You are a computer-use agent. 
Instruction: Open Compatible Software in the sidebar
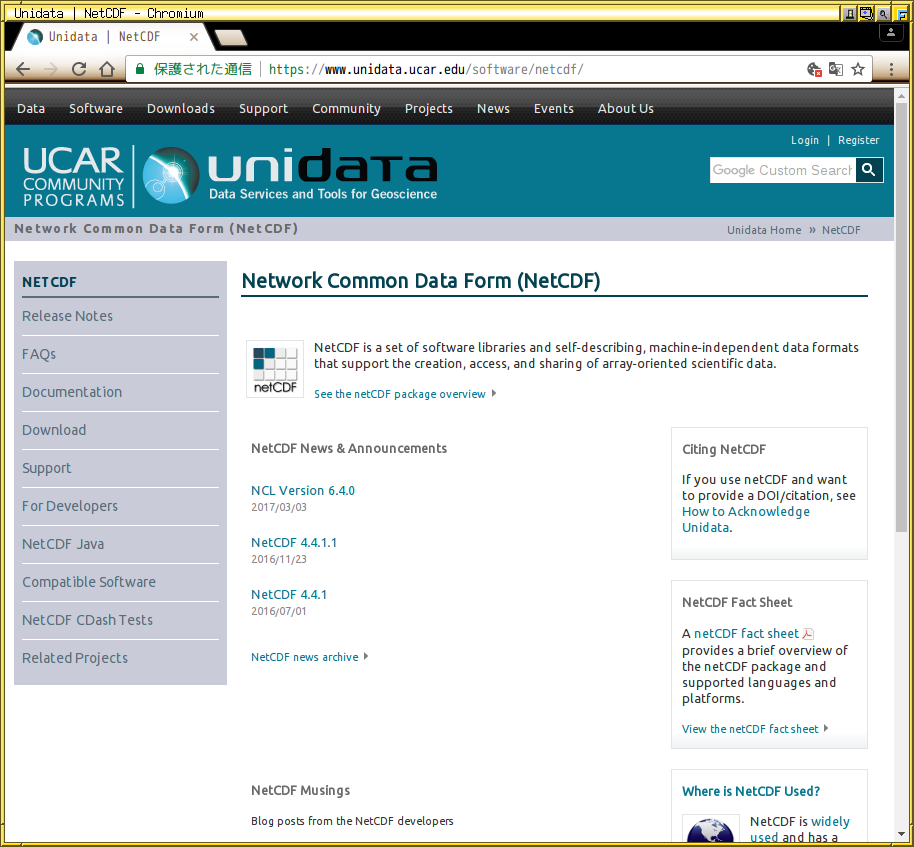click(89, 582)
